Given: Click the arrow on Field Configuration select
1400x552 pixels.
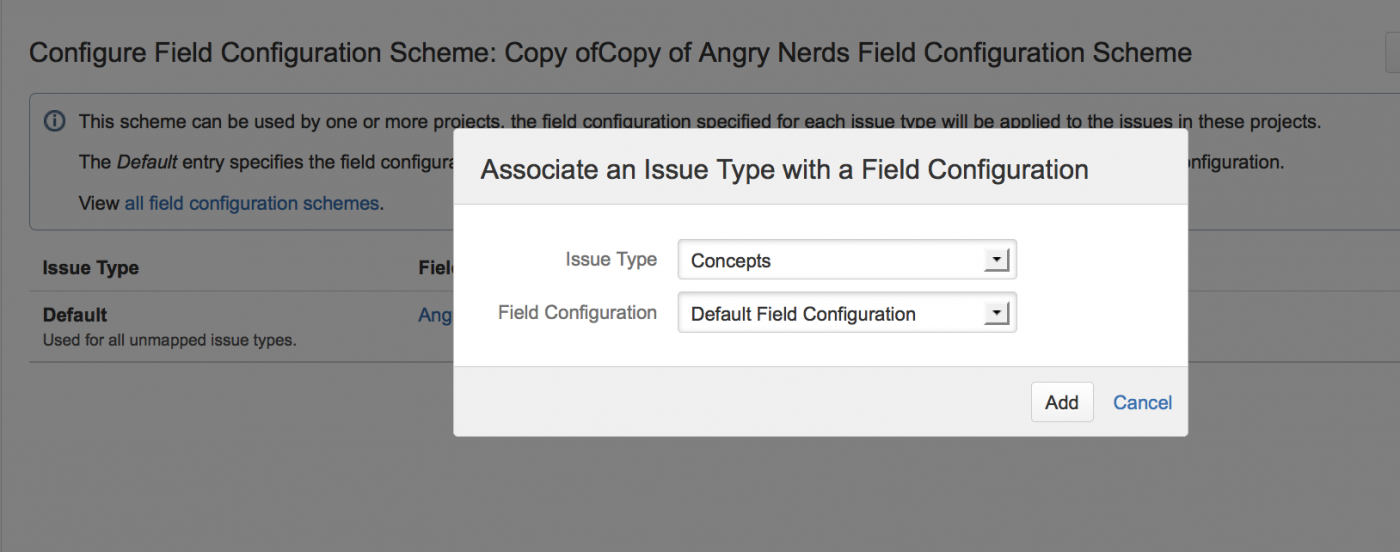Looking at the screenshot, I should tap(996, 314).
